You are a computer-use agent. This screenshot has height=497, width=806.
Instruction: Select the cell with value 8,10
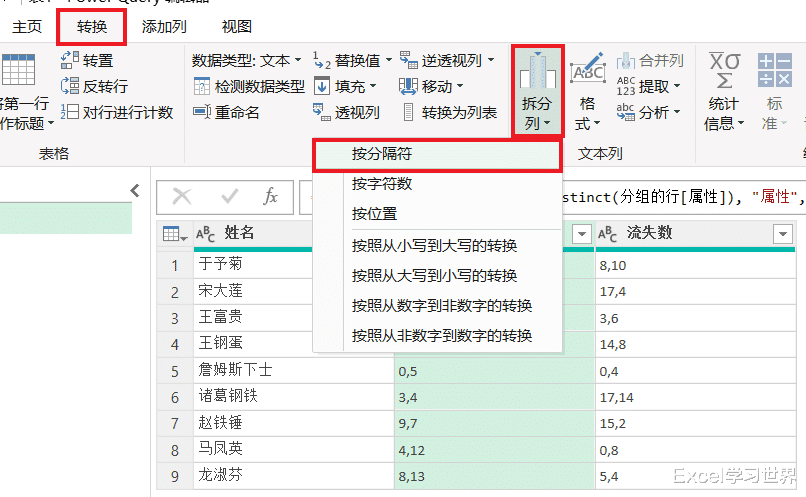click(x=695, y=265)
